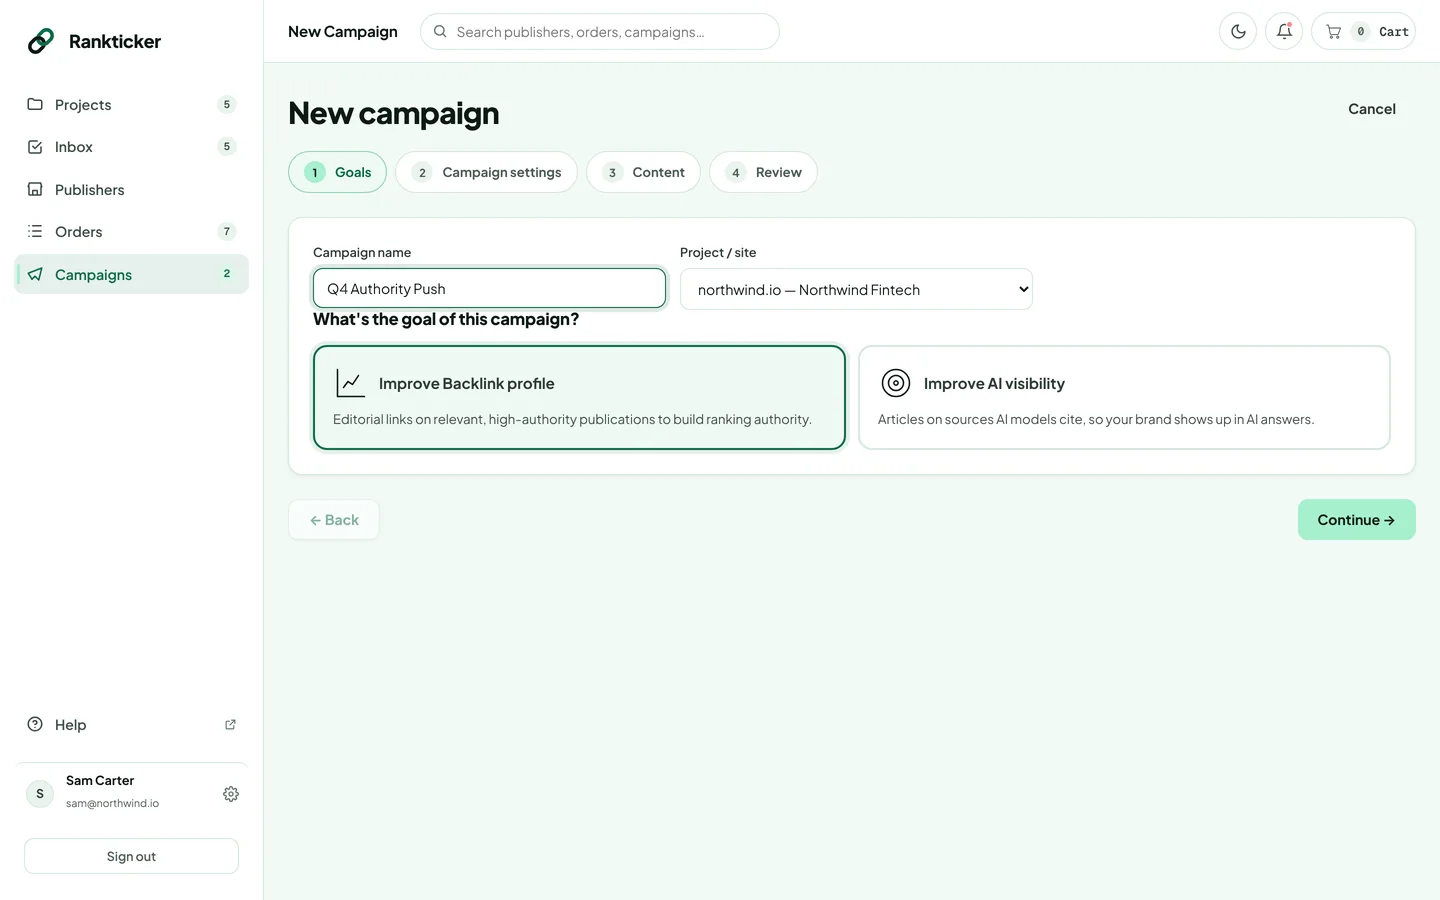Click the Projects folder icon

pyautogui.click(x=35, y=104)
